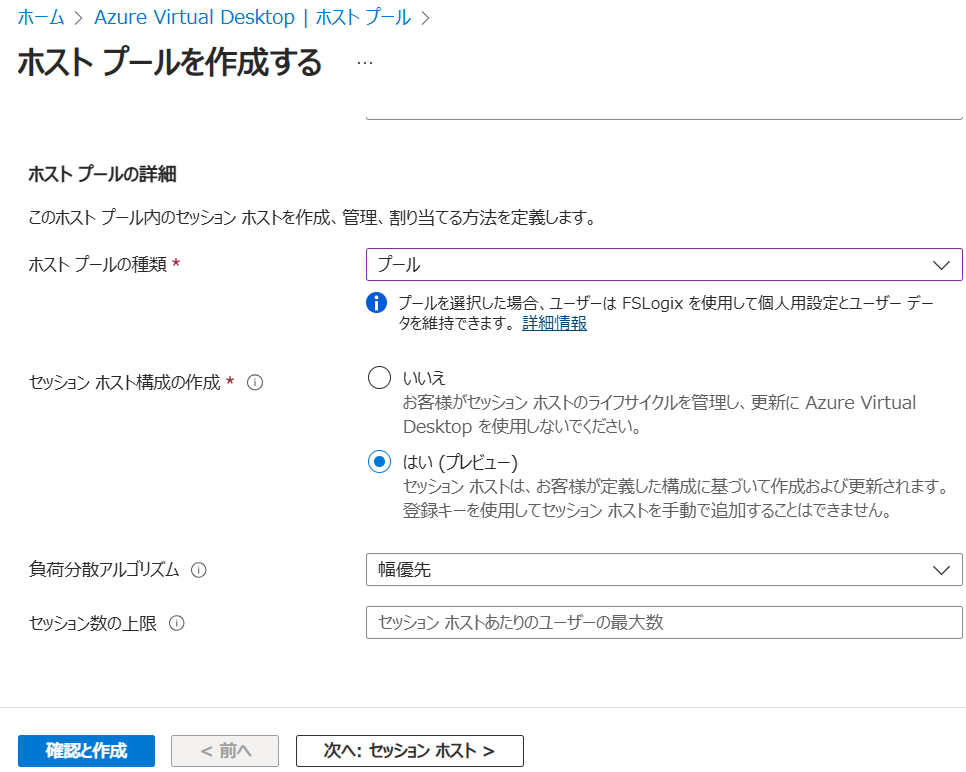
Task: Open the 詳細情報 link
Action: click(x=554, y=323)
